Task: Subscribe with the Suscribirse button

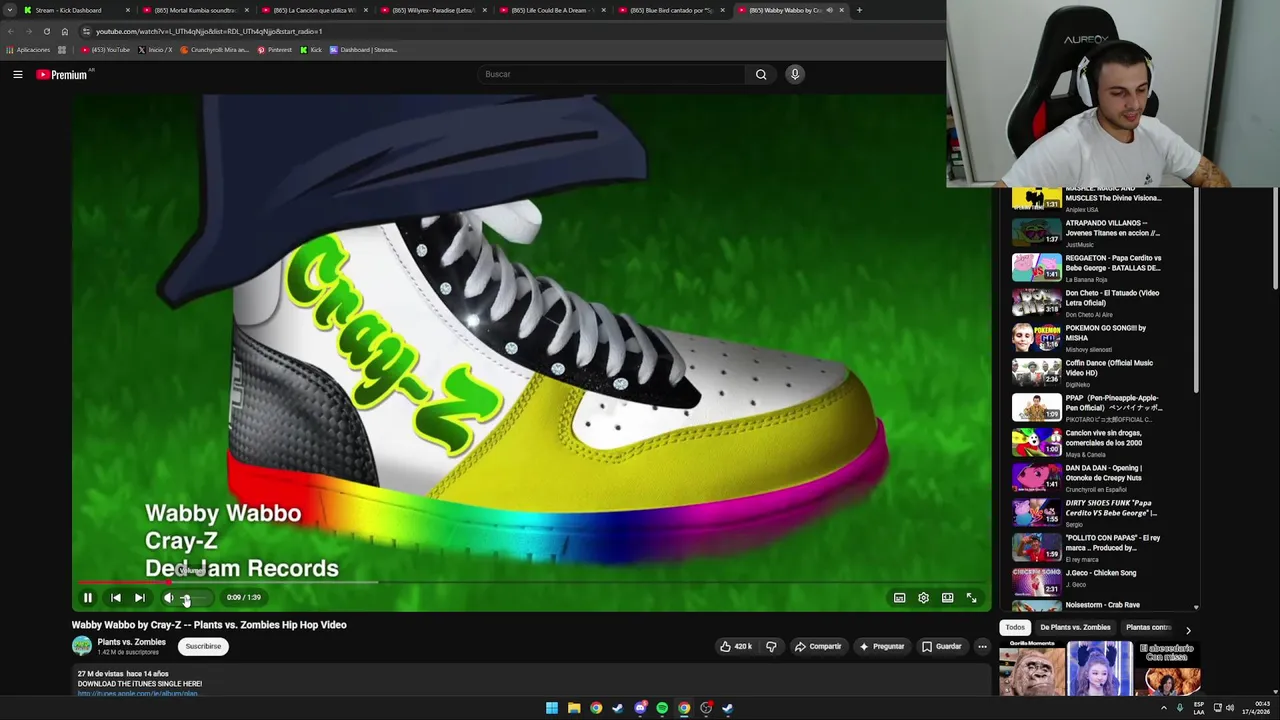Action: coord(203,647)
